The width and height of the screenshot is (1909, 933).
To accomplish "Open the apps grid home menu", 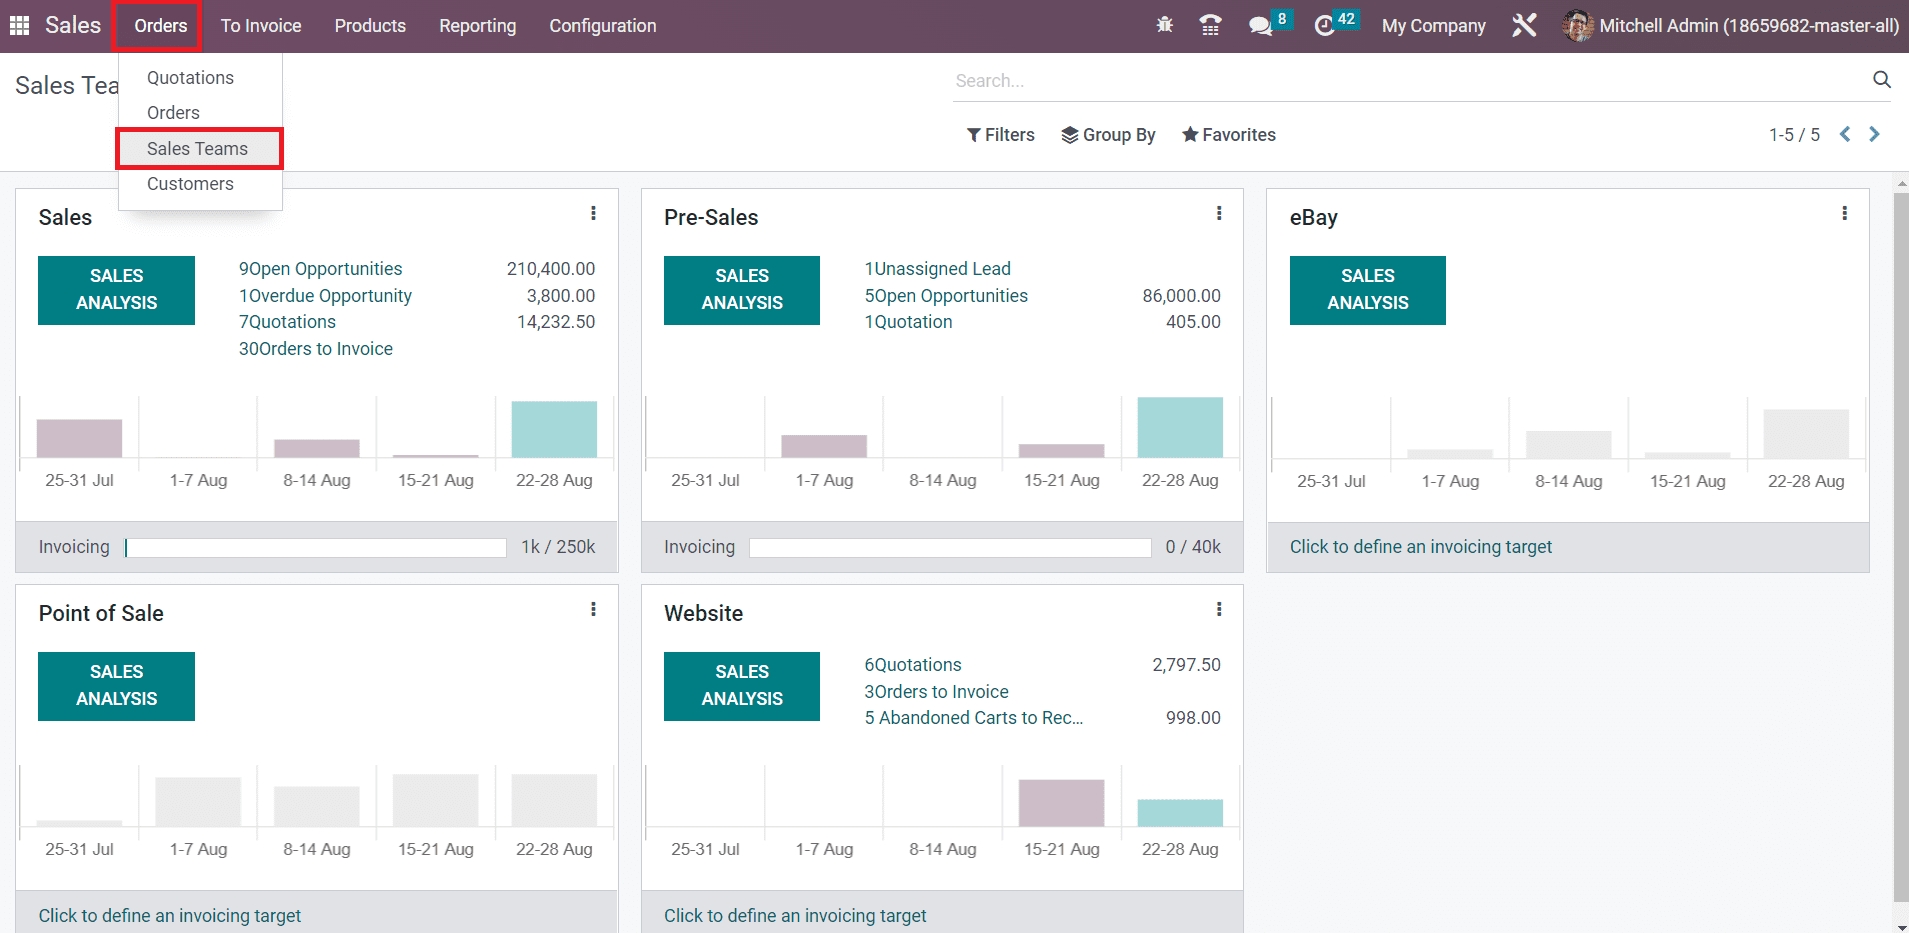I will (19, 26).
